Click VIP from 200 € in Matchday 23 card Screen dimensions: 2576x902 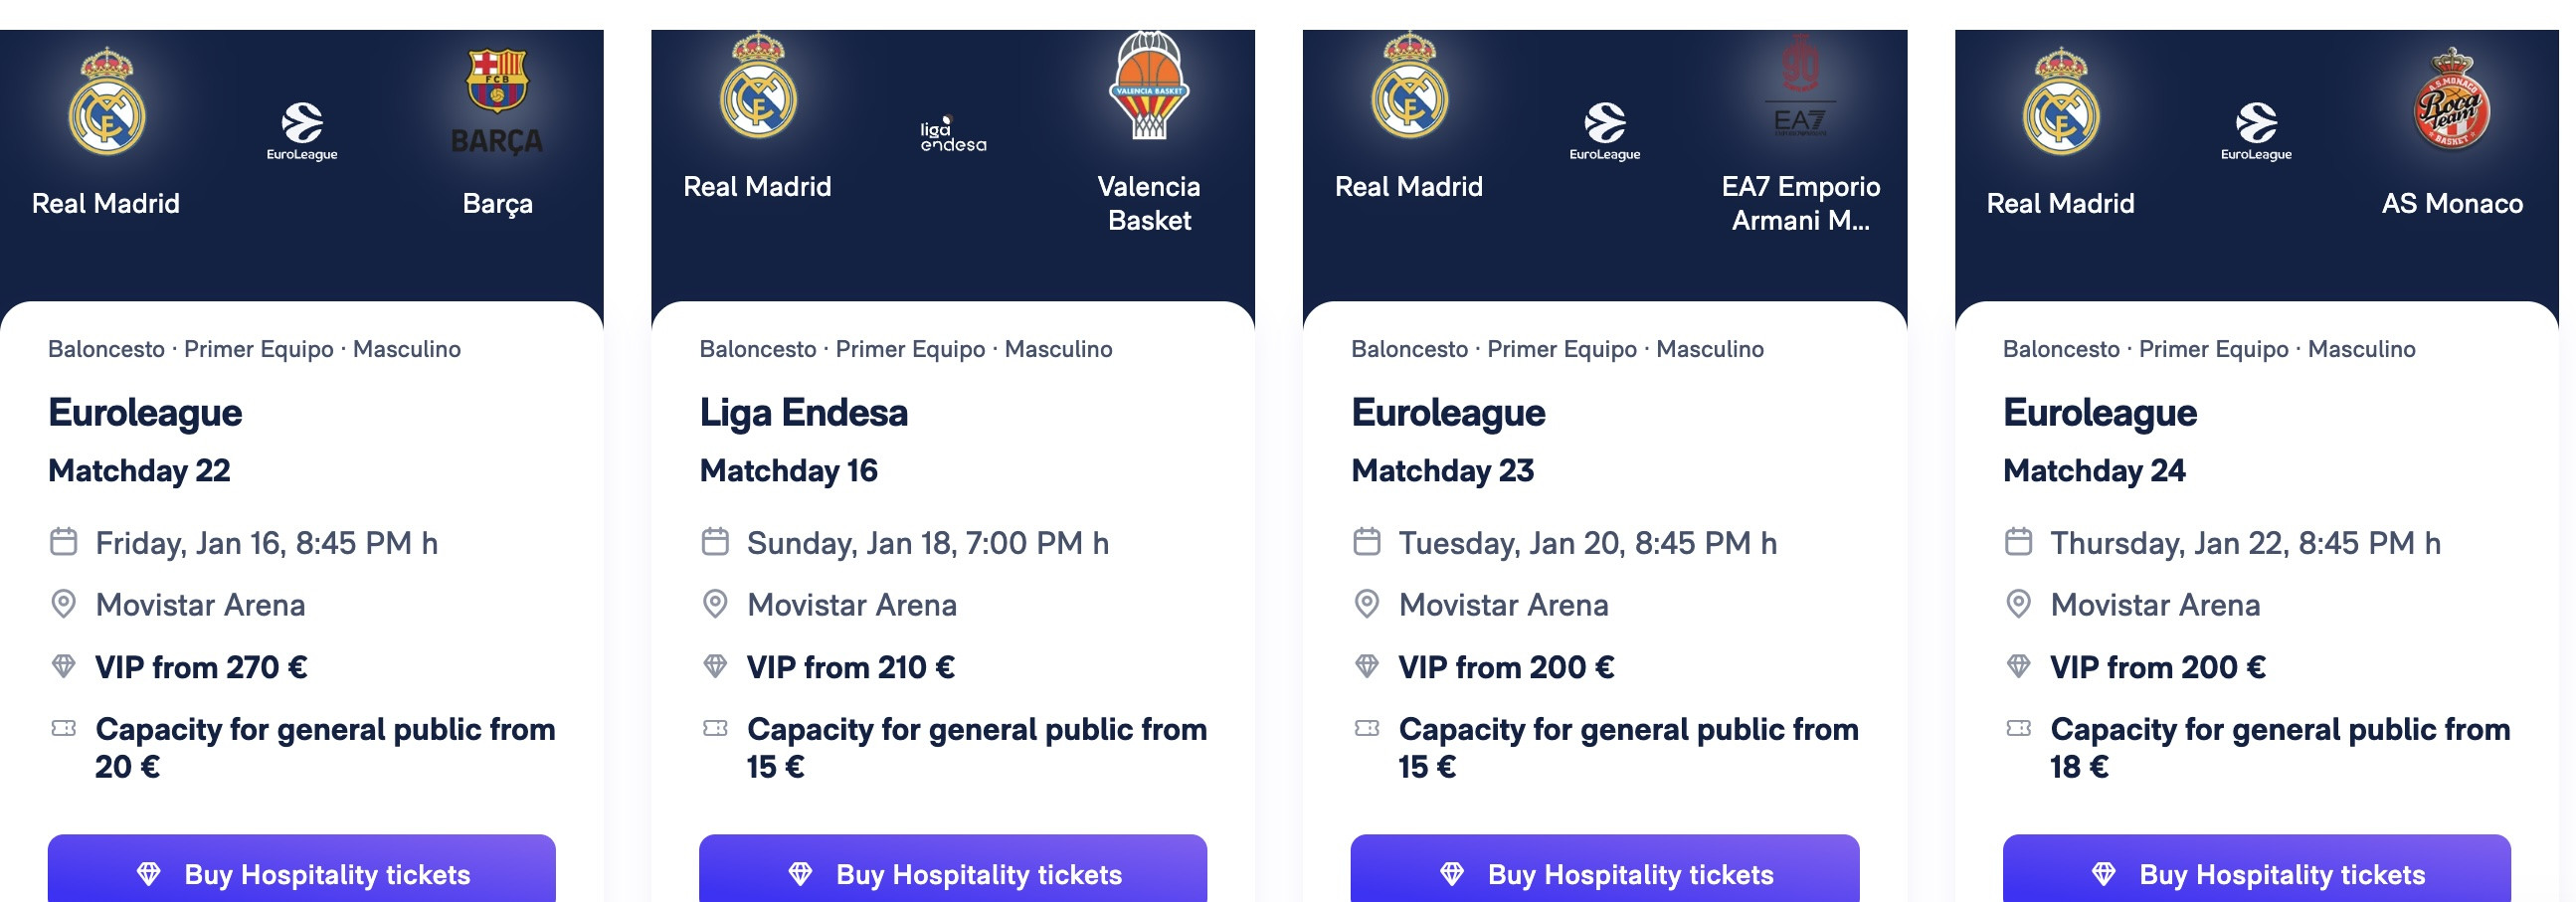1505,667
